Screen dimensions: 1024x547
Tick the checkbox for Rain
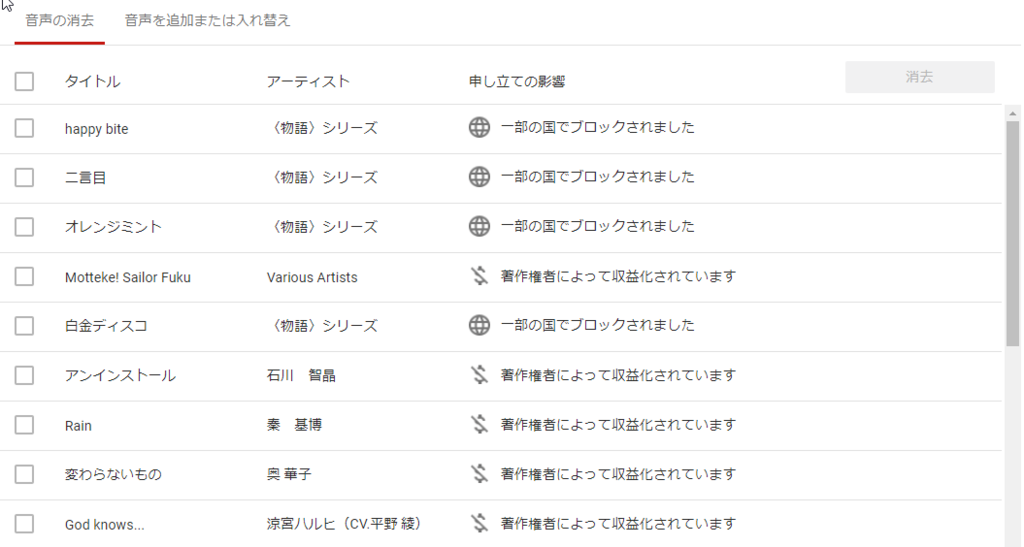tap(24, 425)
